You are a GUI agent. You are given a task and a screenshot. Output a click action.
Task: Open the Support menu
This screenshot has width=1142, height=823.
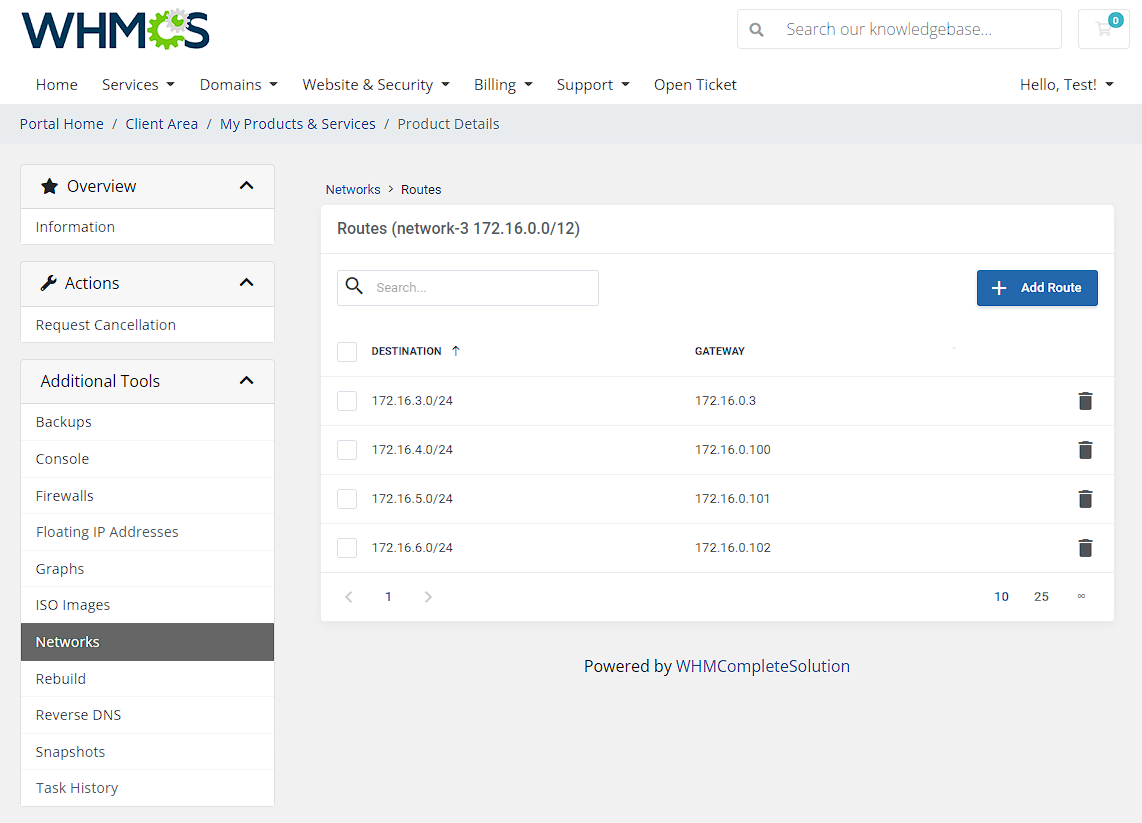[x=592, y=84]
